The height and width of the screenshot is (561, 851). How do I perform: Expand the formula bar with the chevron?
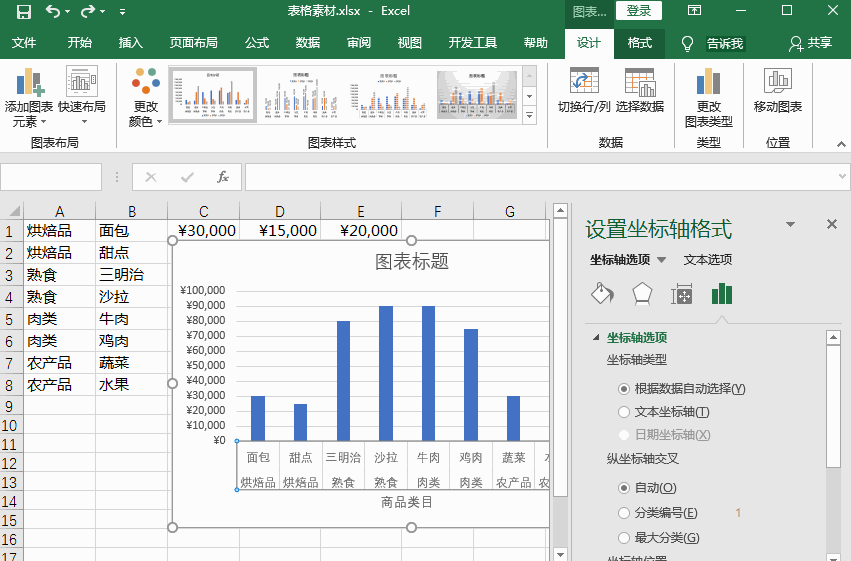[841, 177]
